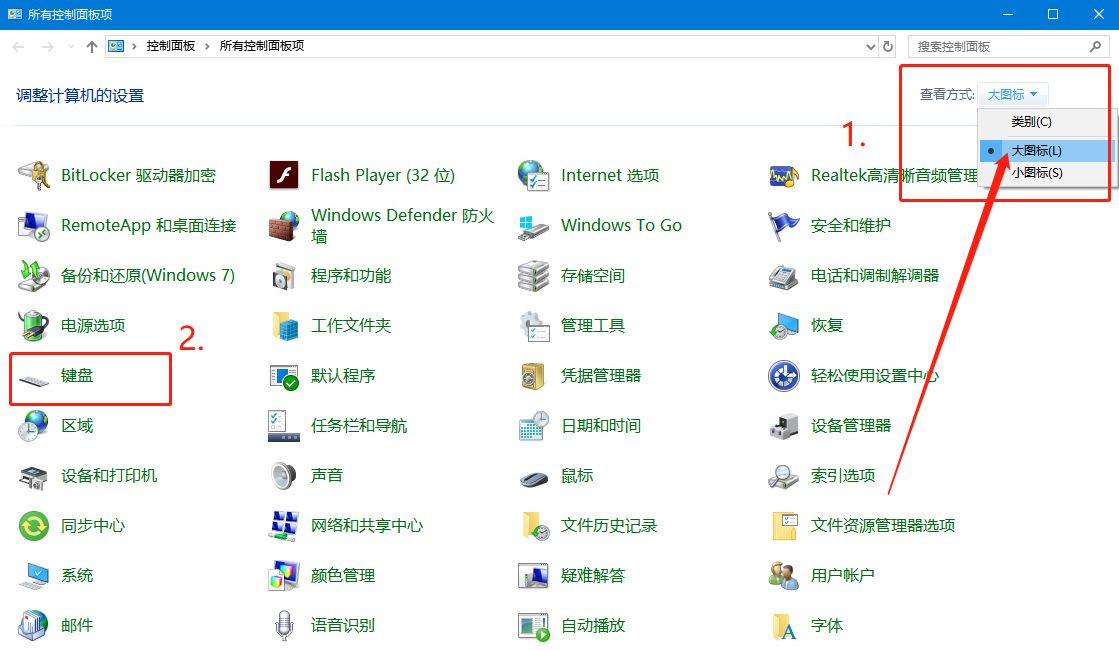Navigate to 控制面板 via breadcrumb
The image size is (1119, 650).
pos(170,46)
